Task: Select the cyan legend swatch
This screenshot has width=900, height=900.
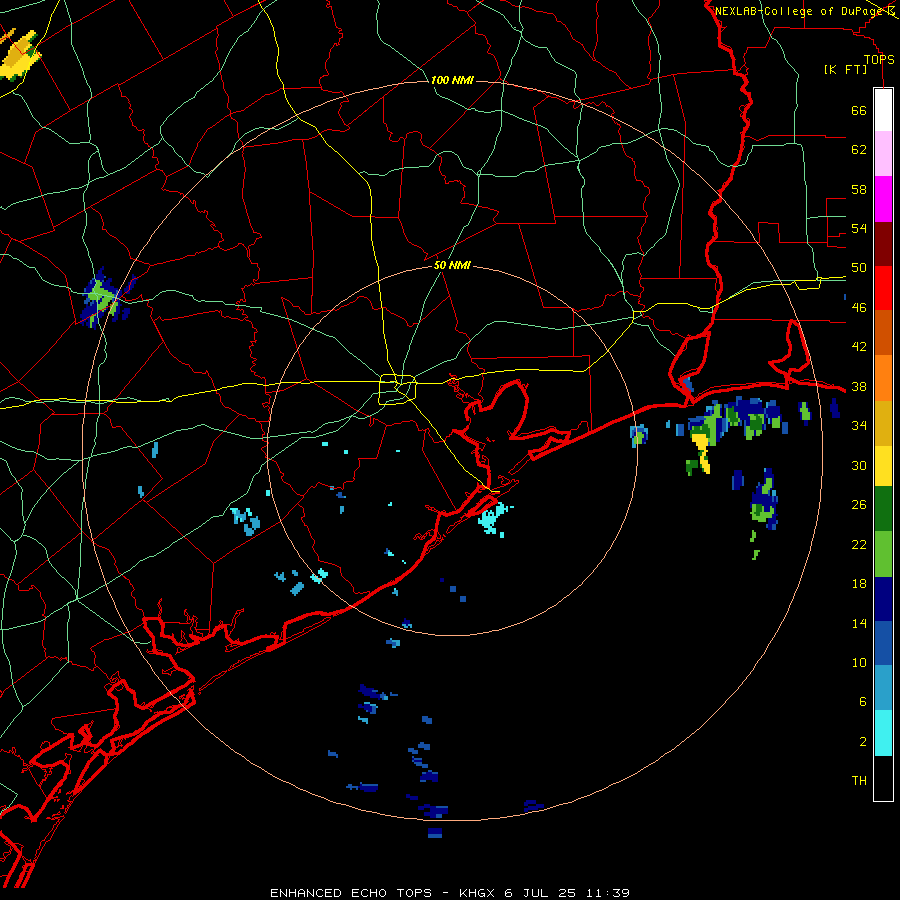Action: click(x=883, y=733)
